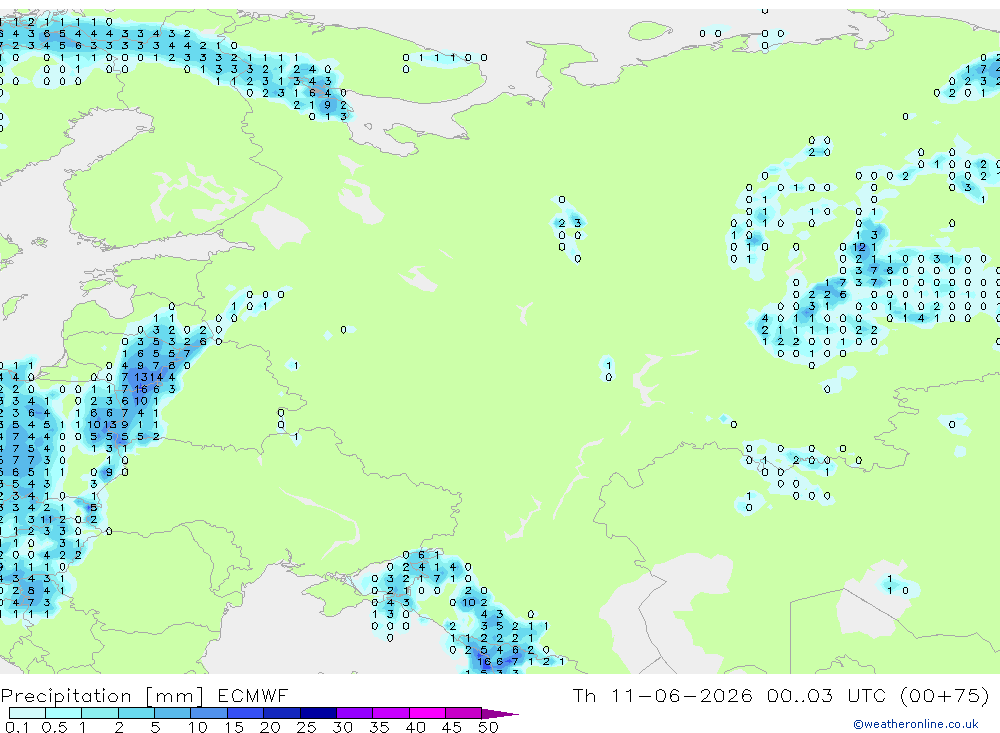Viewport: 1000px width, 733px height.
Task: Click the 20–25 mm dark blue swatch
Action: [282, 713]
